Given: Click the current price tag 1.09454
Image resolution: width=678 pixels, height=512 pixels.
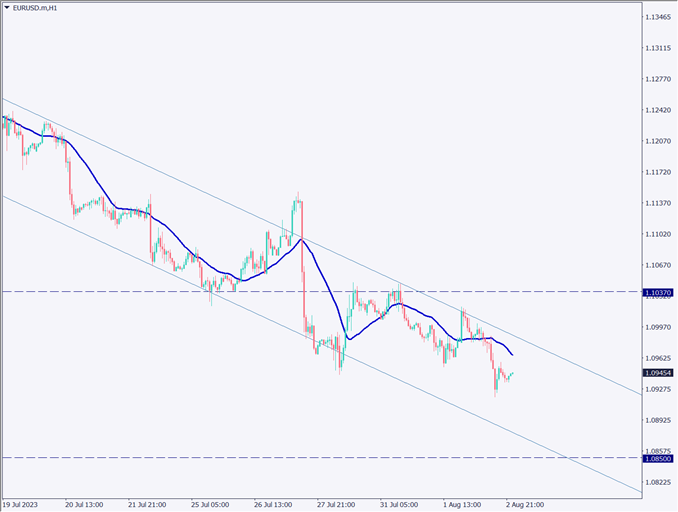Looking at the screenshot, I should (x=657, y=372).
